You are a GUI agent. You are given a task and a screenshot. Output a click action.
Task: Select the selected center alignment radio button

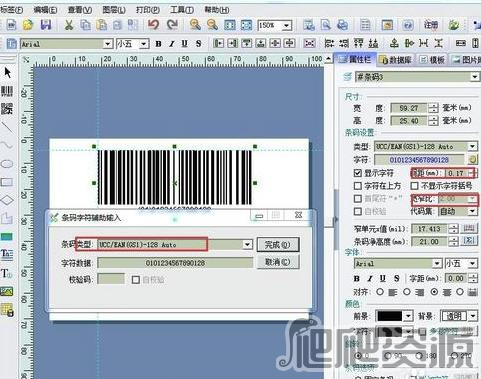pyautogui.click(x=434, y=292)
